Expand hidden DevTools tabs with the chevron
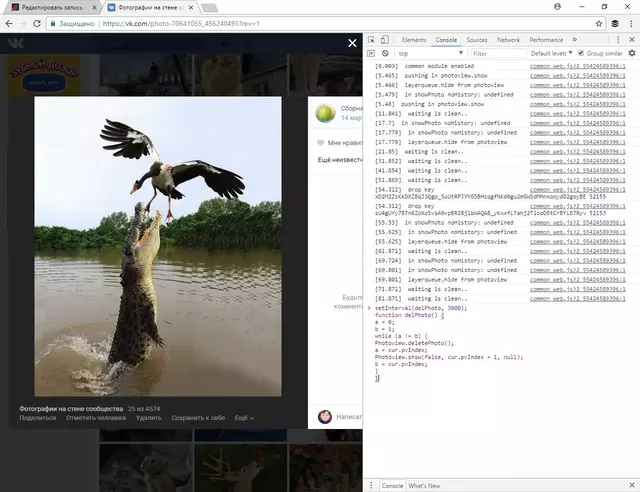 tap(574, 40)
